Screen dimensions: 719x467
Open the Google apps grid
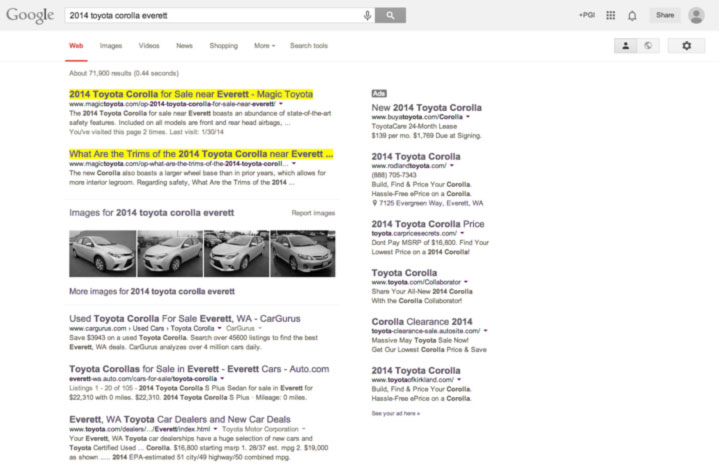tap(610, 15)
